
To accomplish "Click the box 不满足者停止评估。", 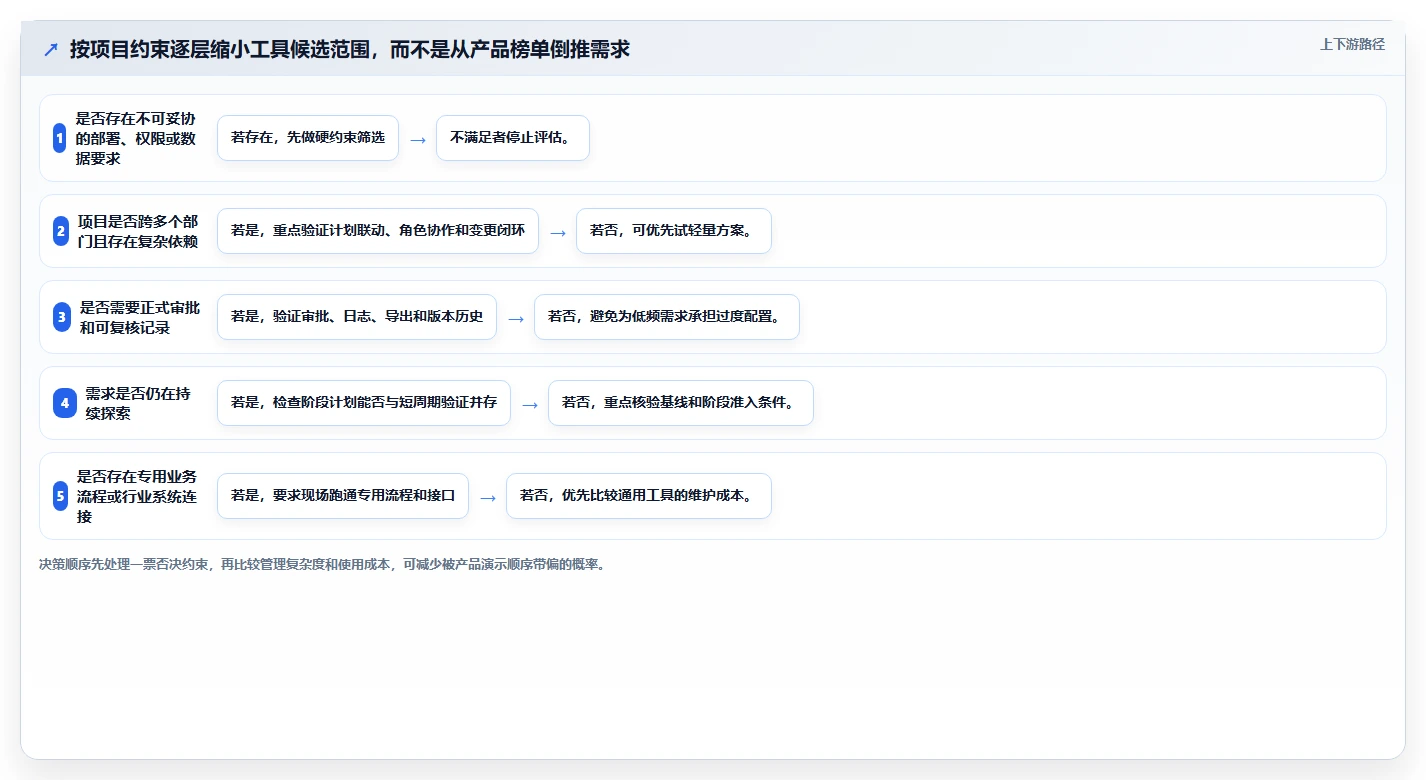I will [513, 138].
